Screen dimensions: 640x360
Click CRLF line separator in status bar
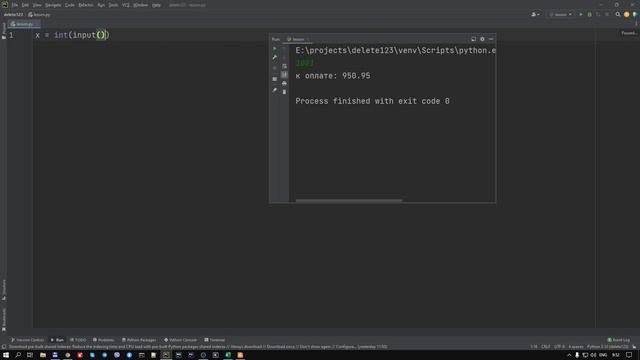546,347
